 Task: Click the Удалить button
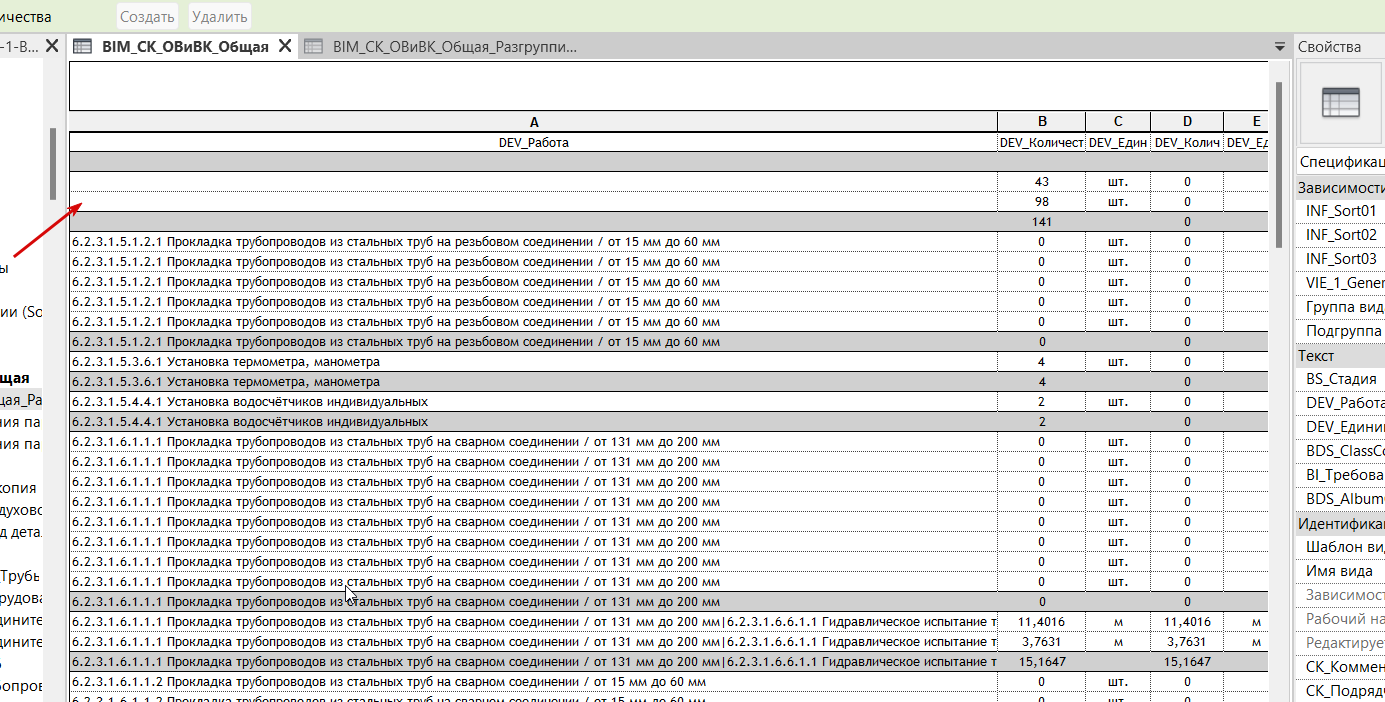219,17
